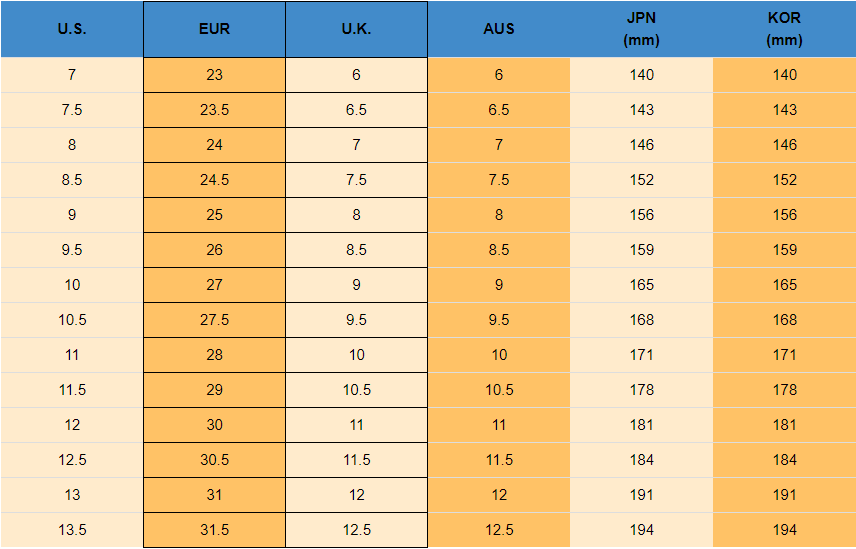
Task: Select the KOR (mm) column header
Action: pyautogui.click(x=784, y=29)
